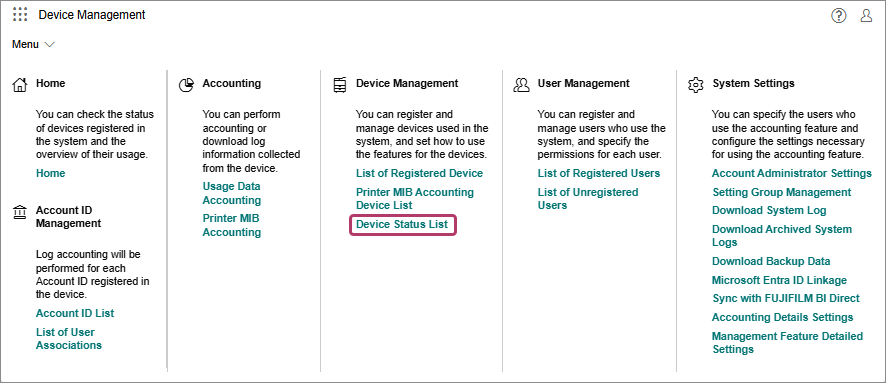
Task: Open Printer MIB Accounting Device List
Action: point(415,198)
